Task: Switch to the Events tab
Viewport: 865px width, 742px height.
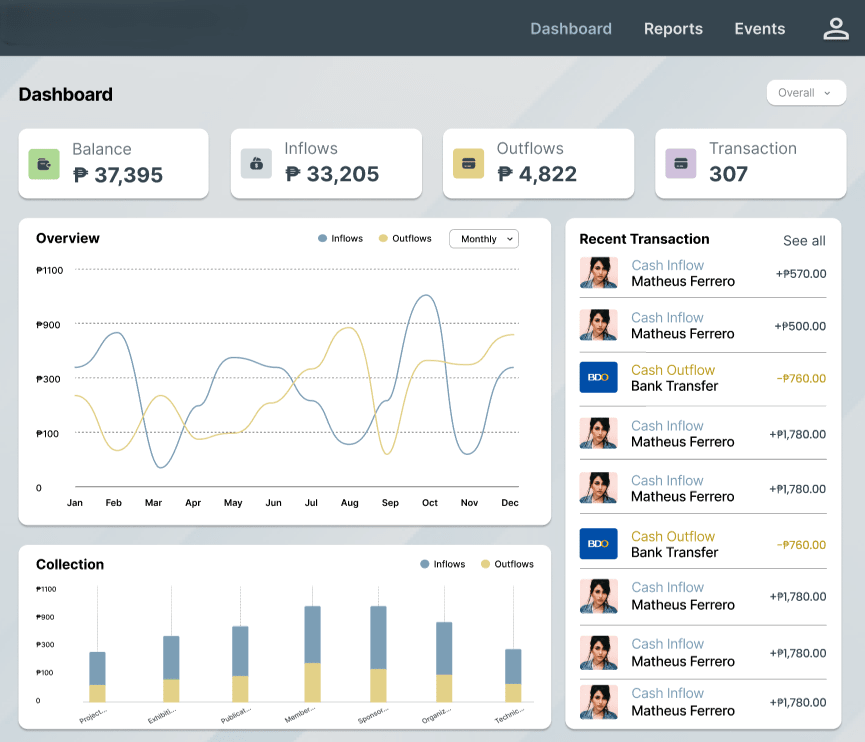Action: [x=760, y=29]
